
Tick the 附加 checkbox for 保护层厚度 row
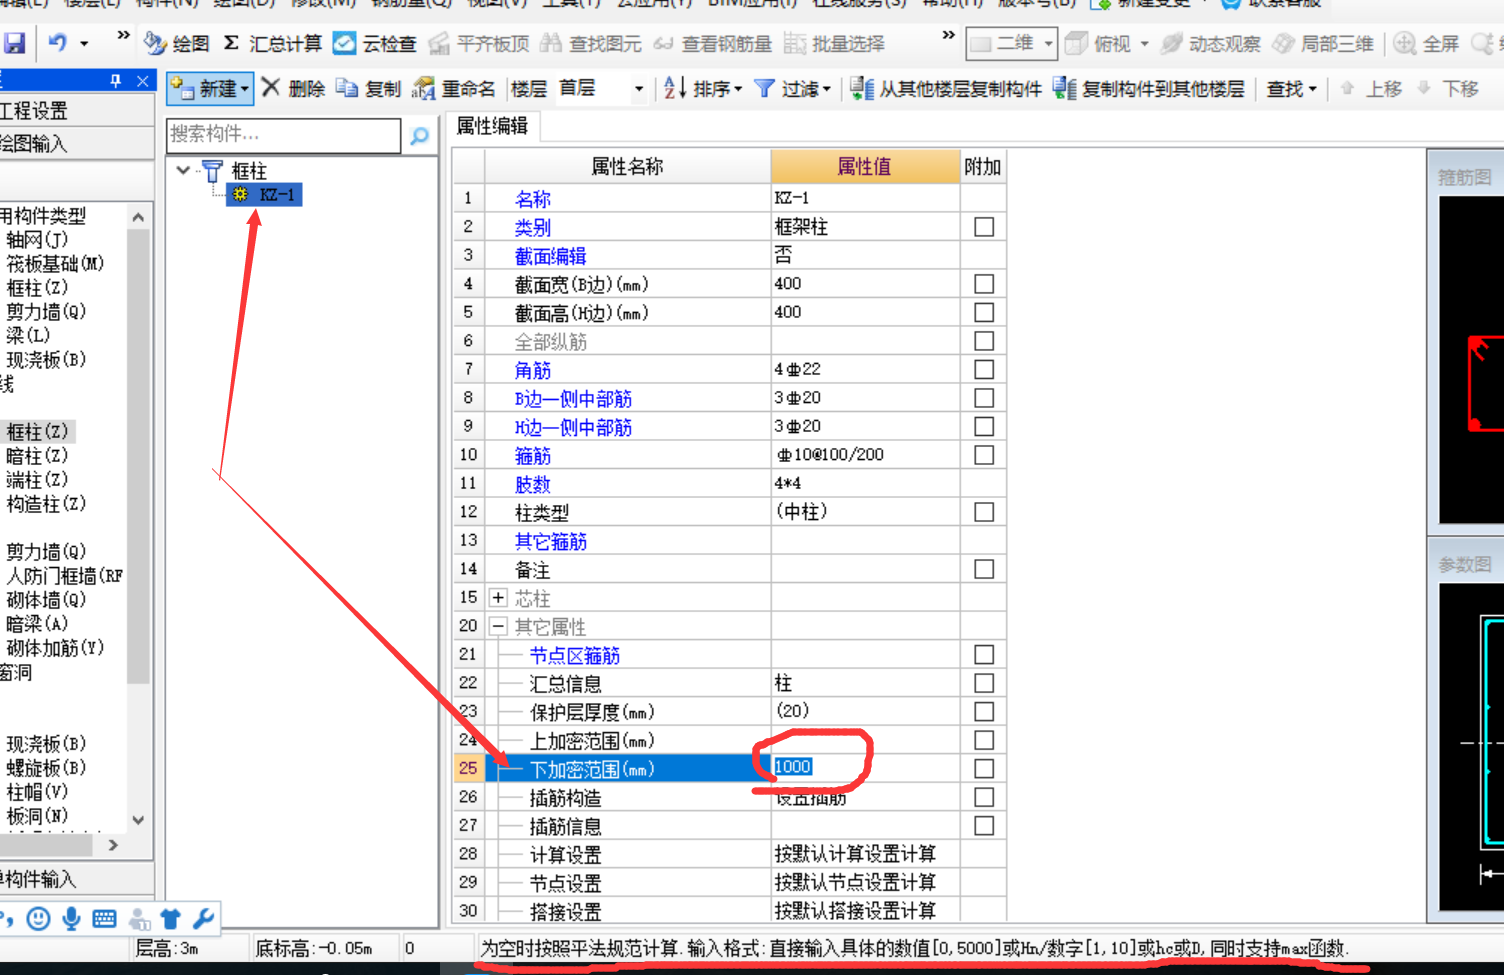pyautogui.click(x=984, y=711)
